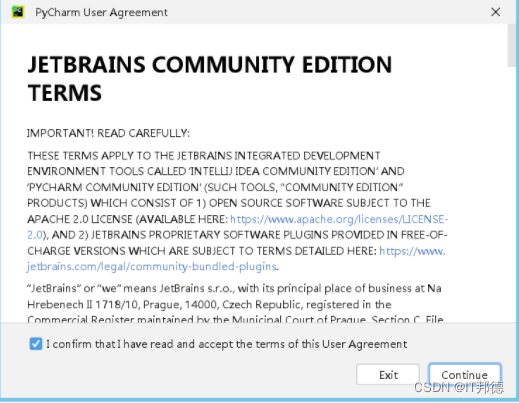Click the line mentioning Hrebenech II 1718/10, Prague
This screenshot has height=403, width=519.
pyautogui.click(x=209, y=304)
